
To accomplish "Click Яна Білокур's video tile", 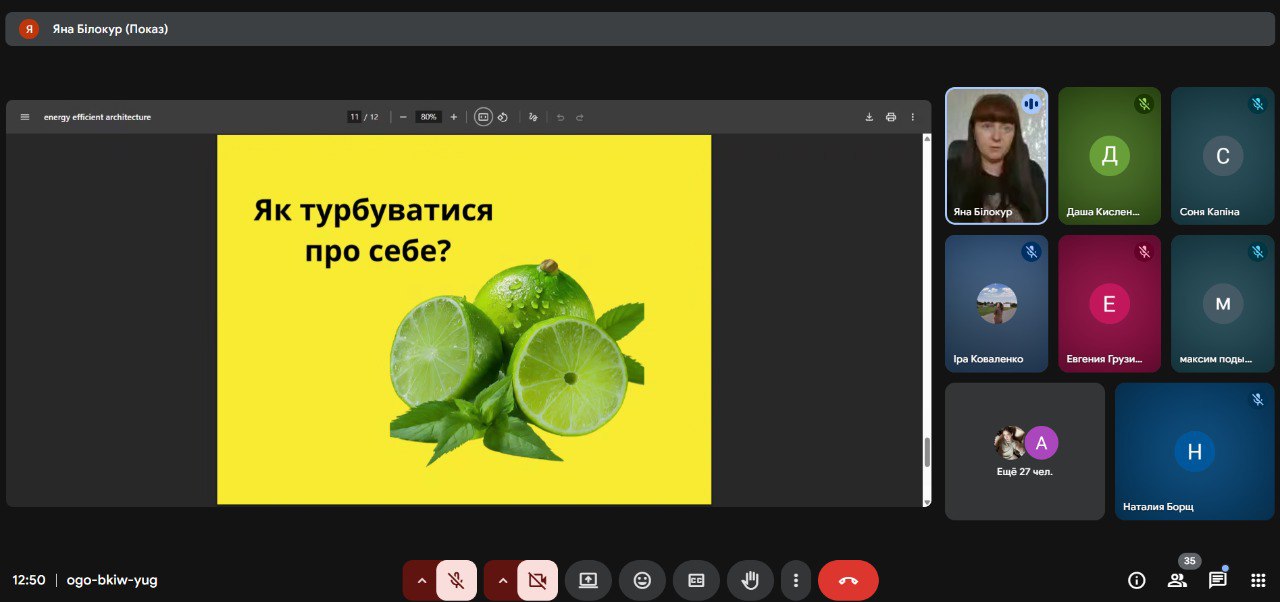I will pos(996,155).
